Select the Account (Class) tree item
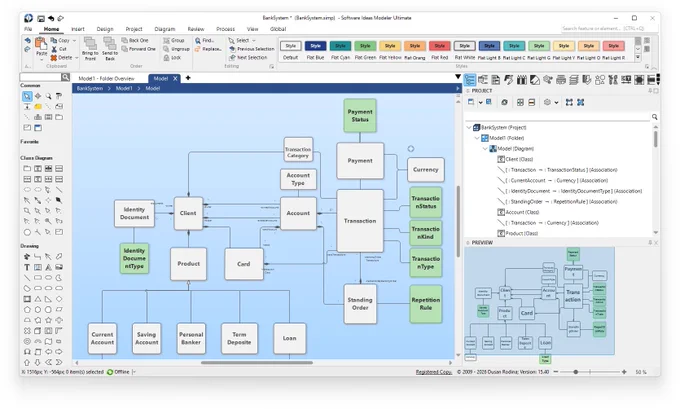The width and height of the screenshot is (680, 409). pyautogui.click(x=518, y=212)
